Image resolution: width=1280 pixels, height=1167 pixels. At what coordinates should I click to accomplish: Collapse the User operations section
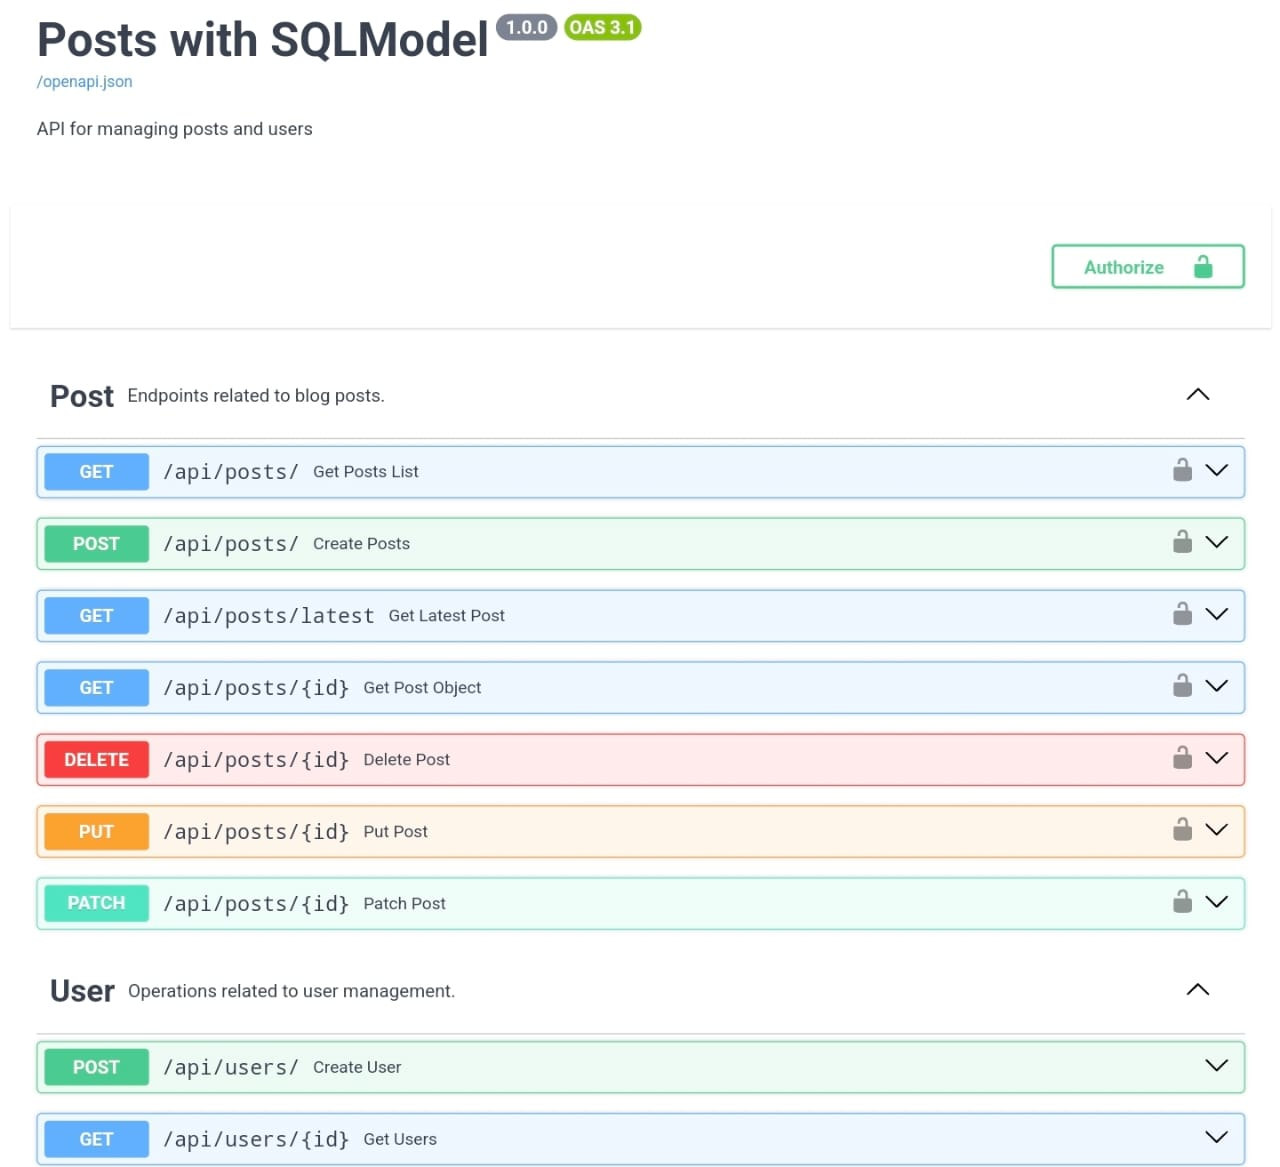click(x=1197, y=990)
